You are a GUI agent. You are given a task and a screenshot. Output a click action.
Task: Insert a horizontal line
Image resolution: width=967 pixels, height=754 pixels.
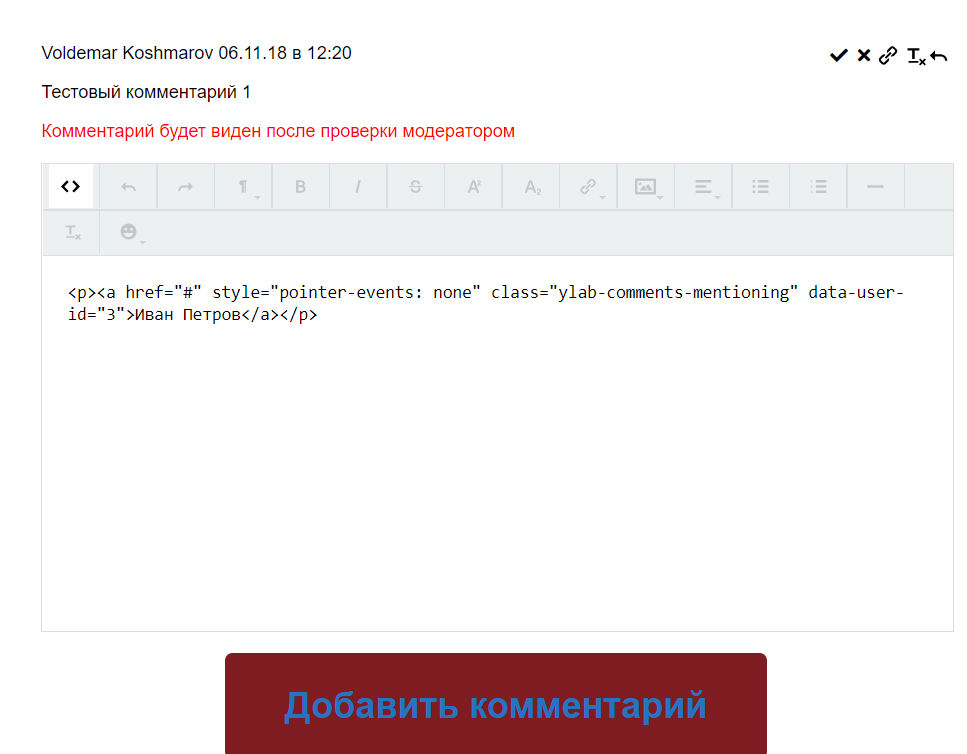tap(875, 187)
